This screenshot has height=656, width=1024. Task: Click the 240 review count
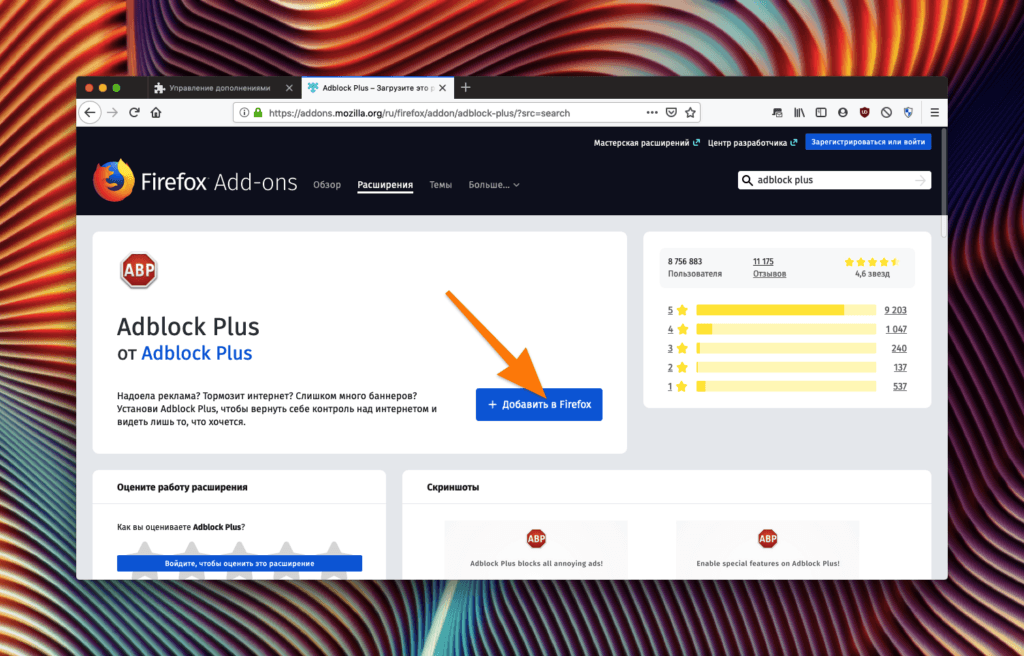899,348
